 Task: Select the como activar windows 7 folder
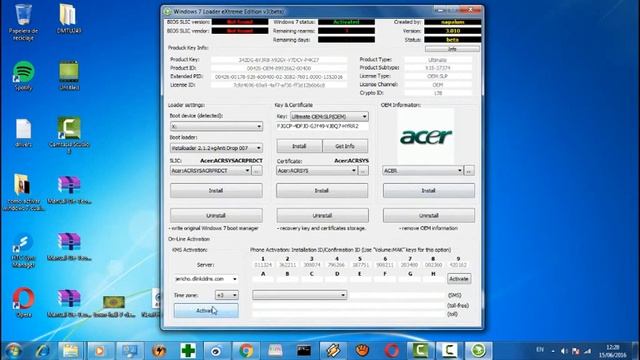pos(23,192)
